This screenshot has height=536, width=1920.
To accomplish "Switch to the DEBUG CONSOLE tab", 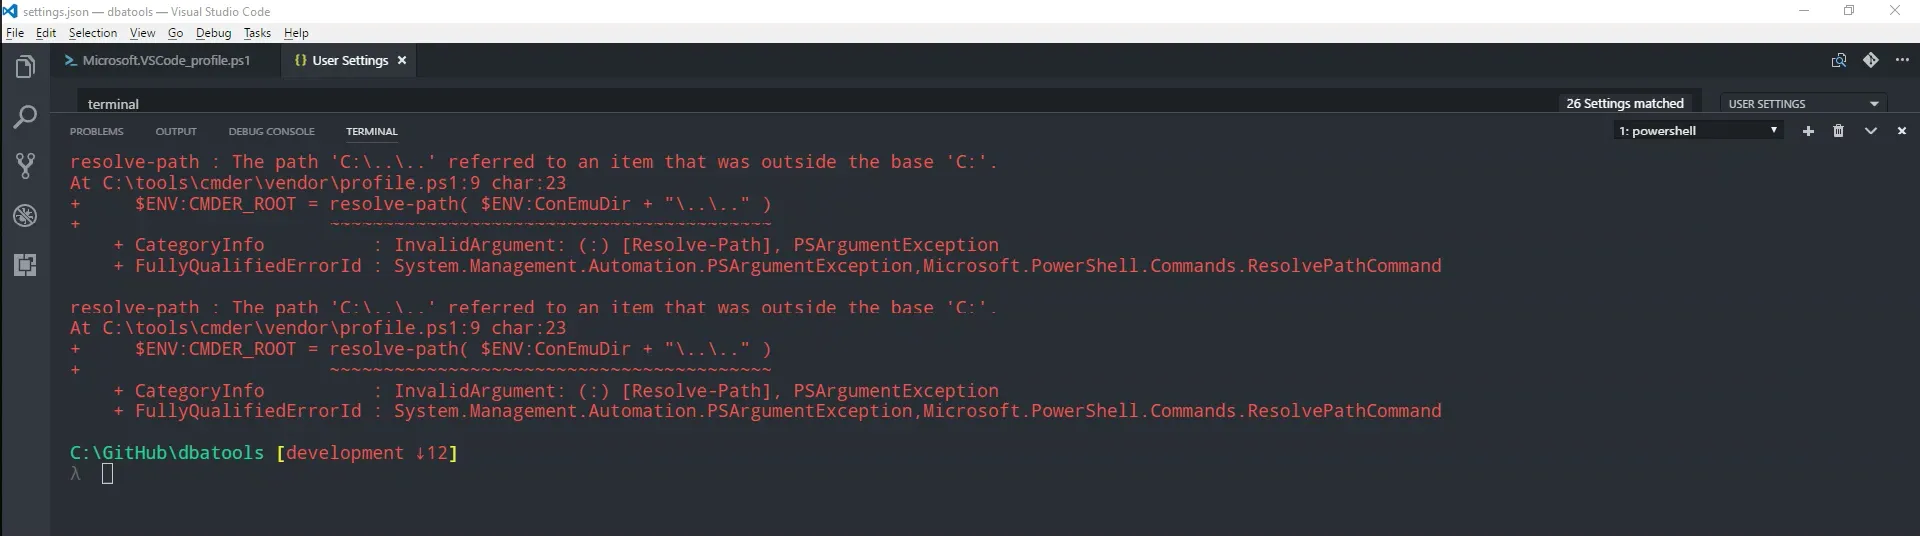I will tap(271, 131).
